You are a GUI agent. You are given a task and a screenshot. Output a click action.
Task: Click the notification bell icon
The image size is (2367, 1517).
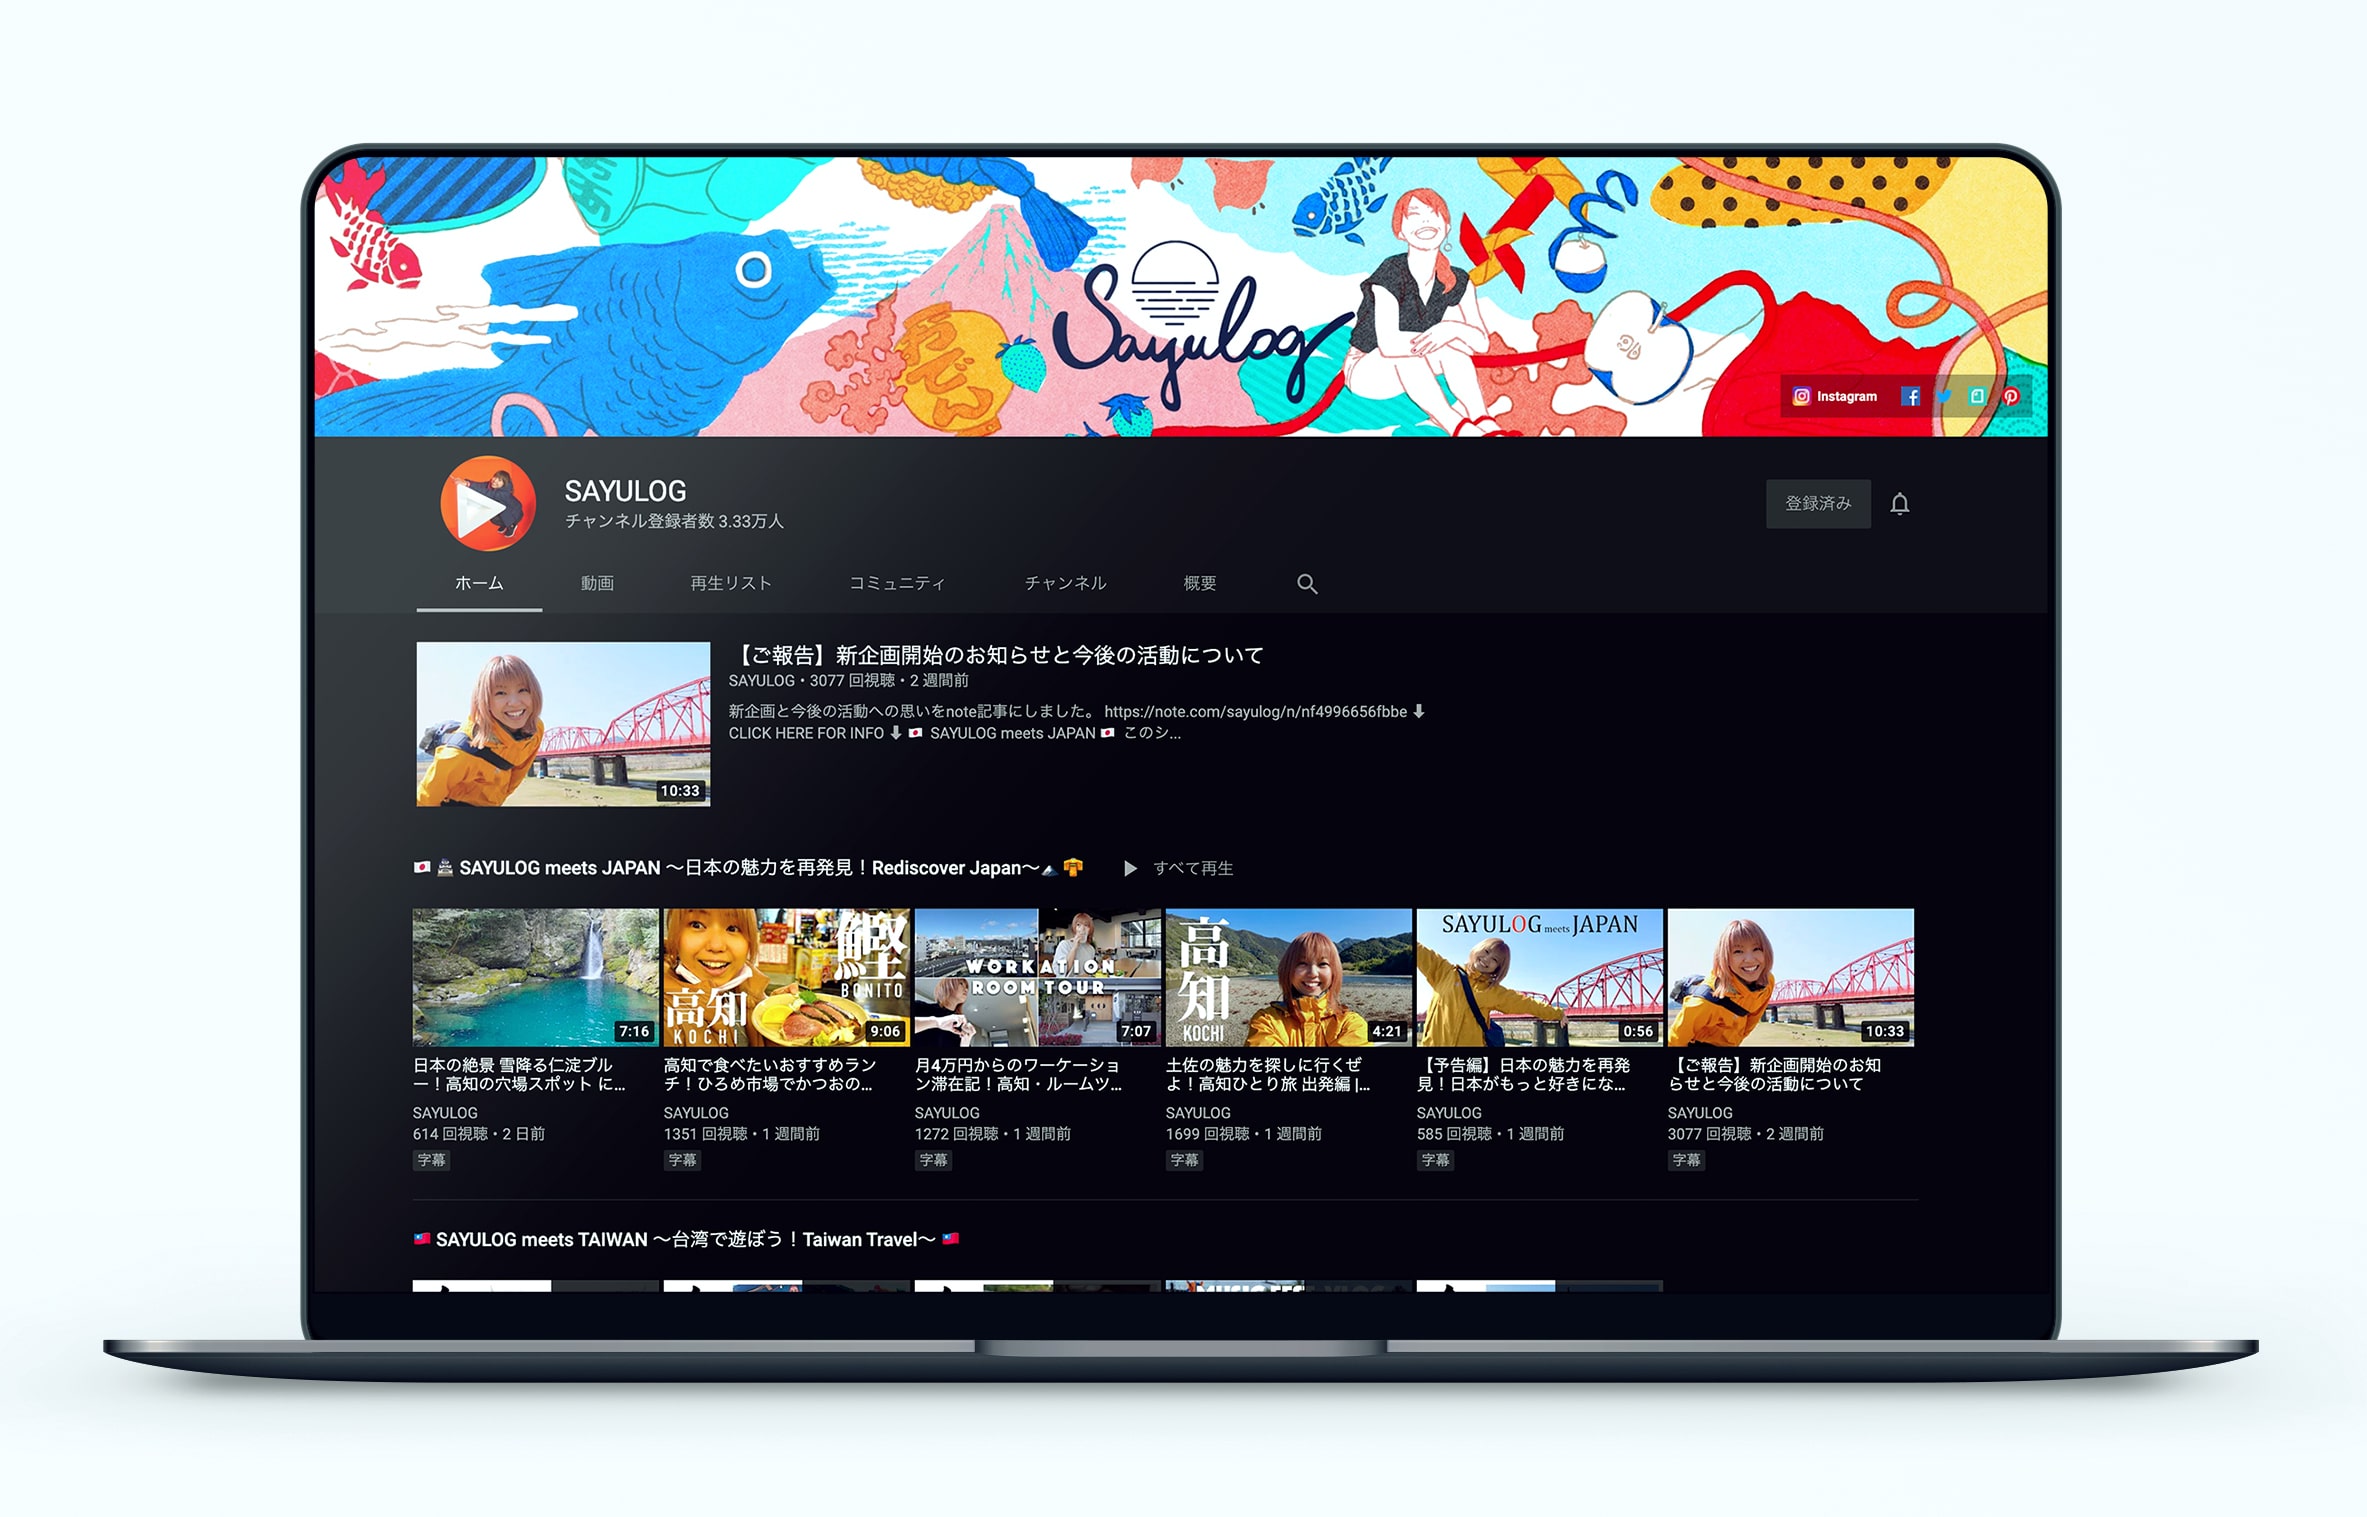(x=1900, y=503)
